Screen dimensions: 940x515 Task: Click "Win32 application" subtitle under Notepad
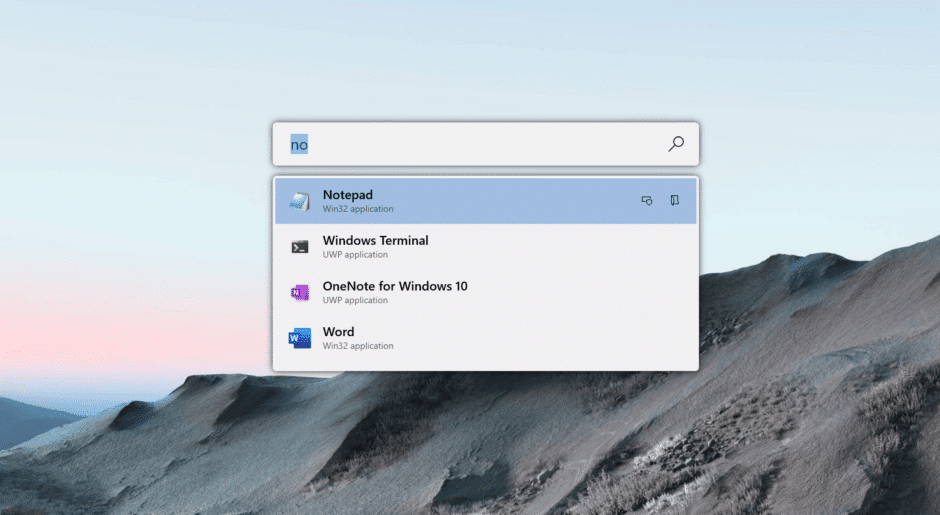click(358, 209)
